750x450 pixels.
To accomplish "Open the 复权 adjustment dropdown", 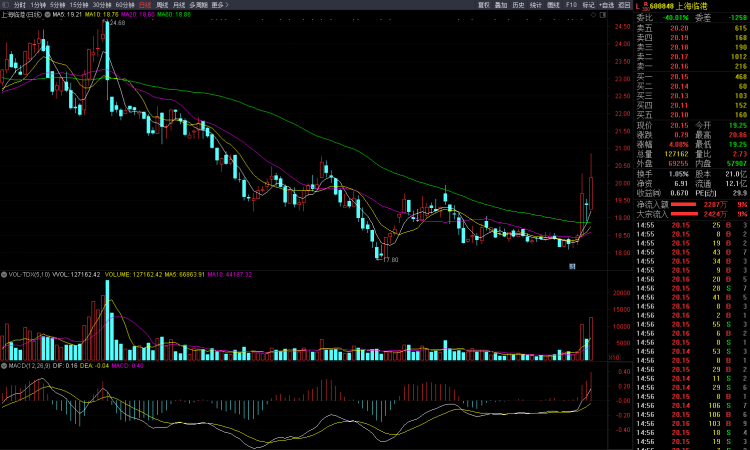I will [484, 5].
